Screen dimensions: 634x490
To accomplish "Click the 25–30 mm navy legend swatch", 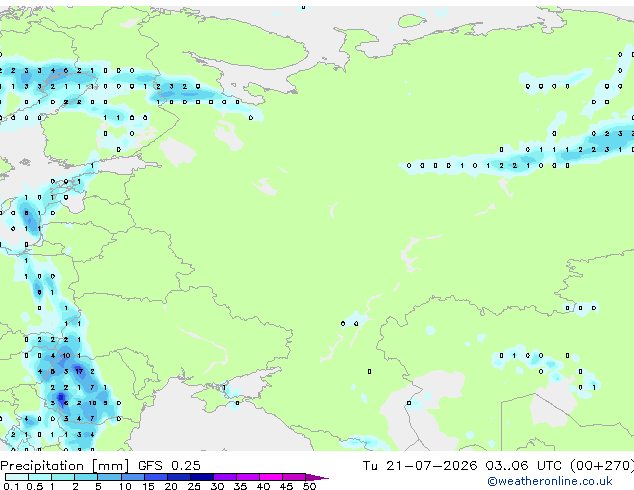I will (x=201, y=477).
